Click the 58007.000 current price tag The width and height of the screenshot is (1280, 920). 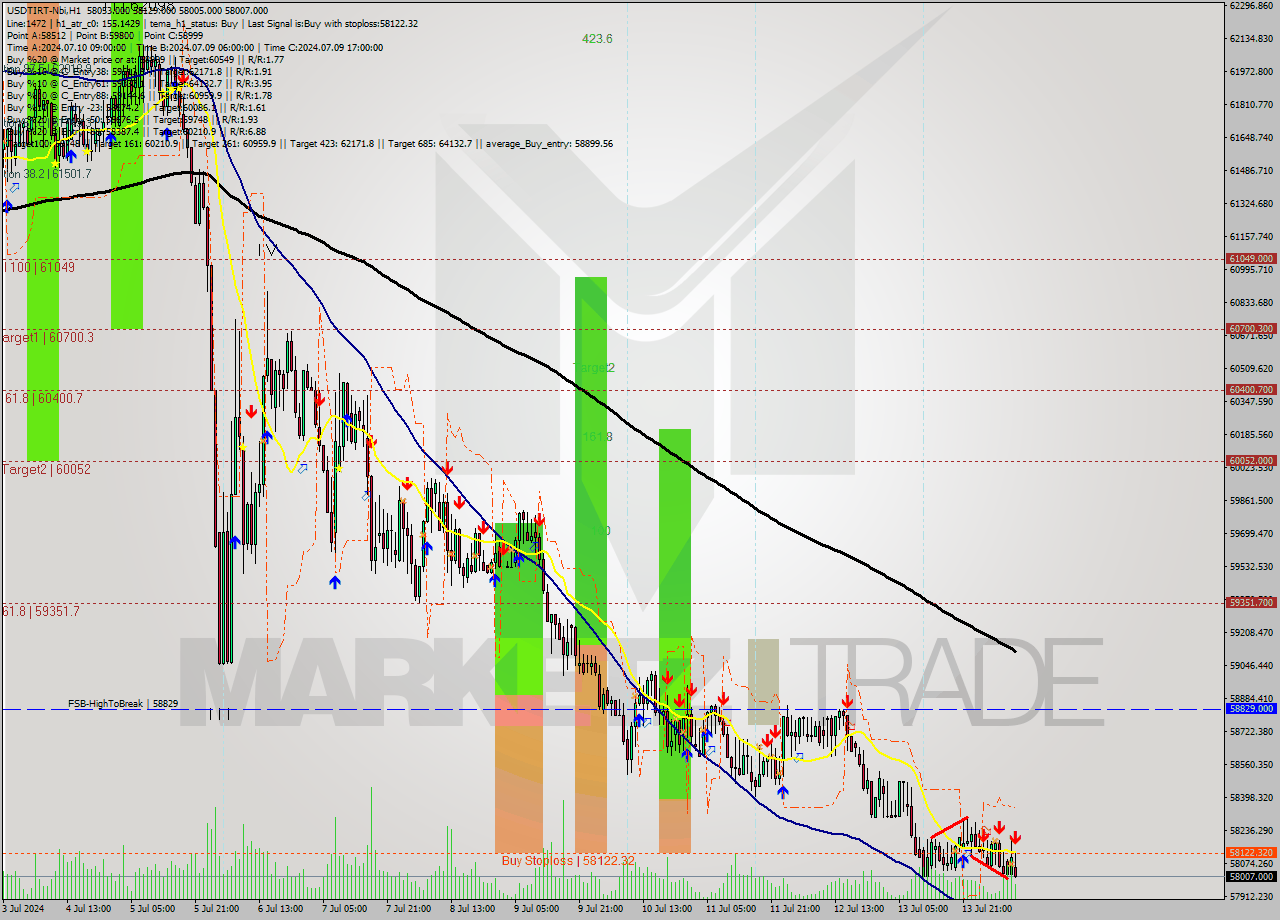[1250, 876]
